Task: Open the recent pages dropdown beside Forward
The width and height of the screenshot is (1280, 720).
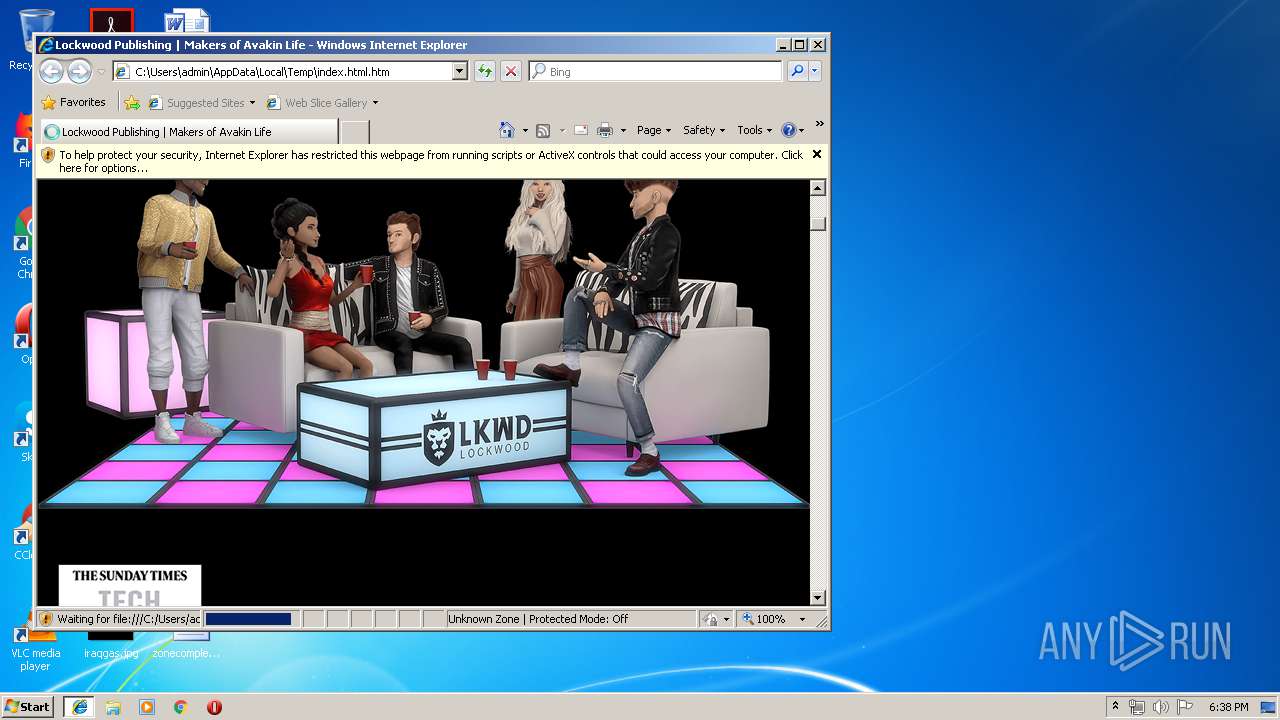Action: coord(101,72)
